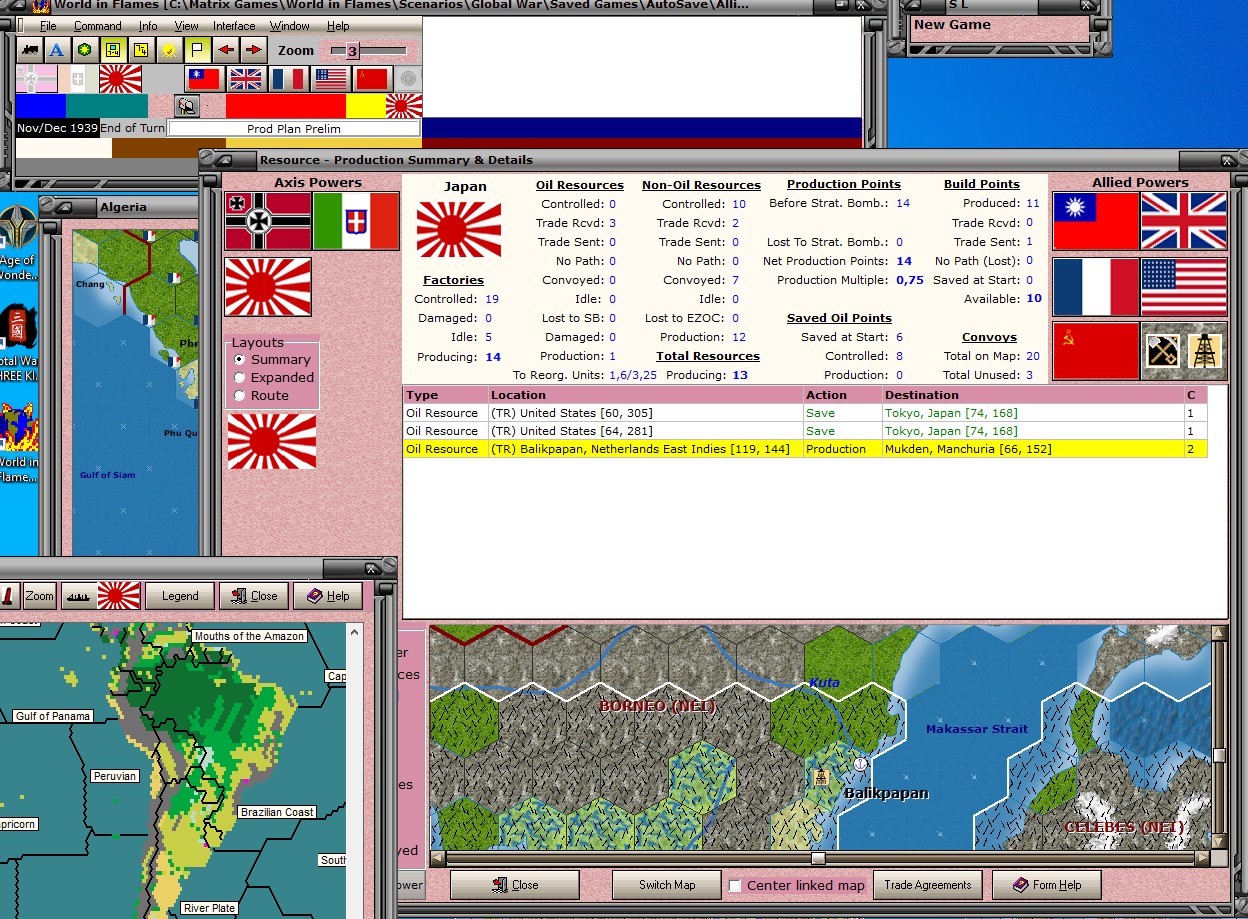This screenshot has width=1248, height=919.
Task: Select the Balikpapan Oil Resource row
Action: tap(805, 449)
